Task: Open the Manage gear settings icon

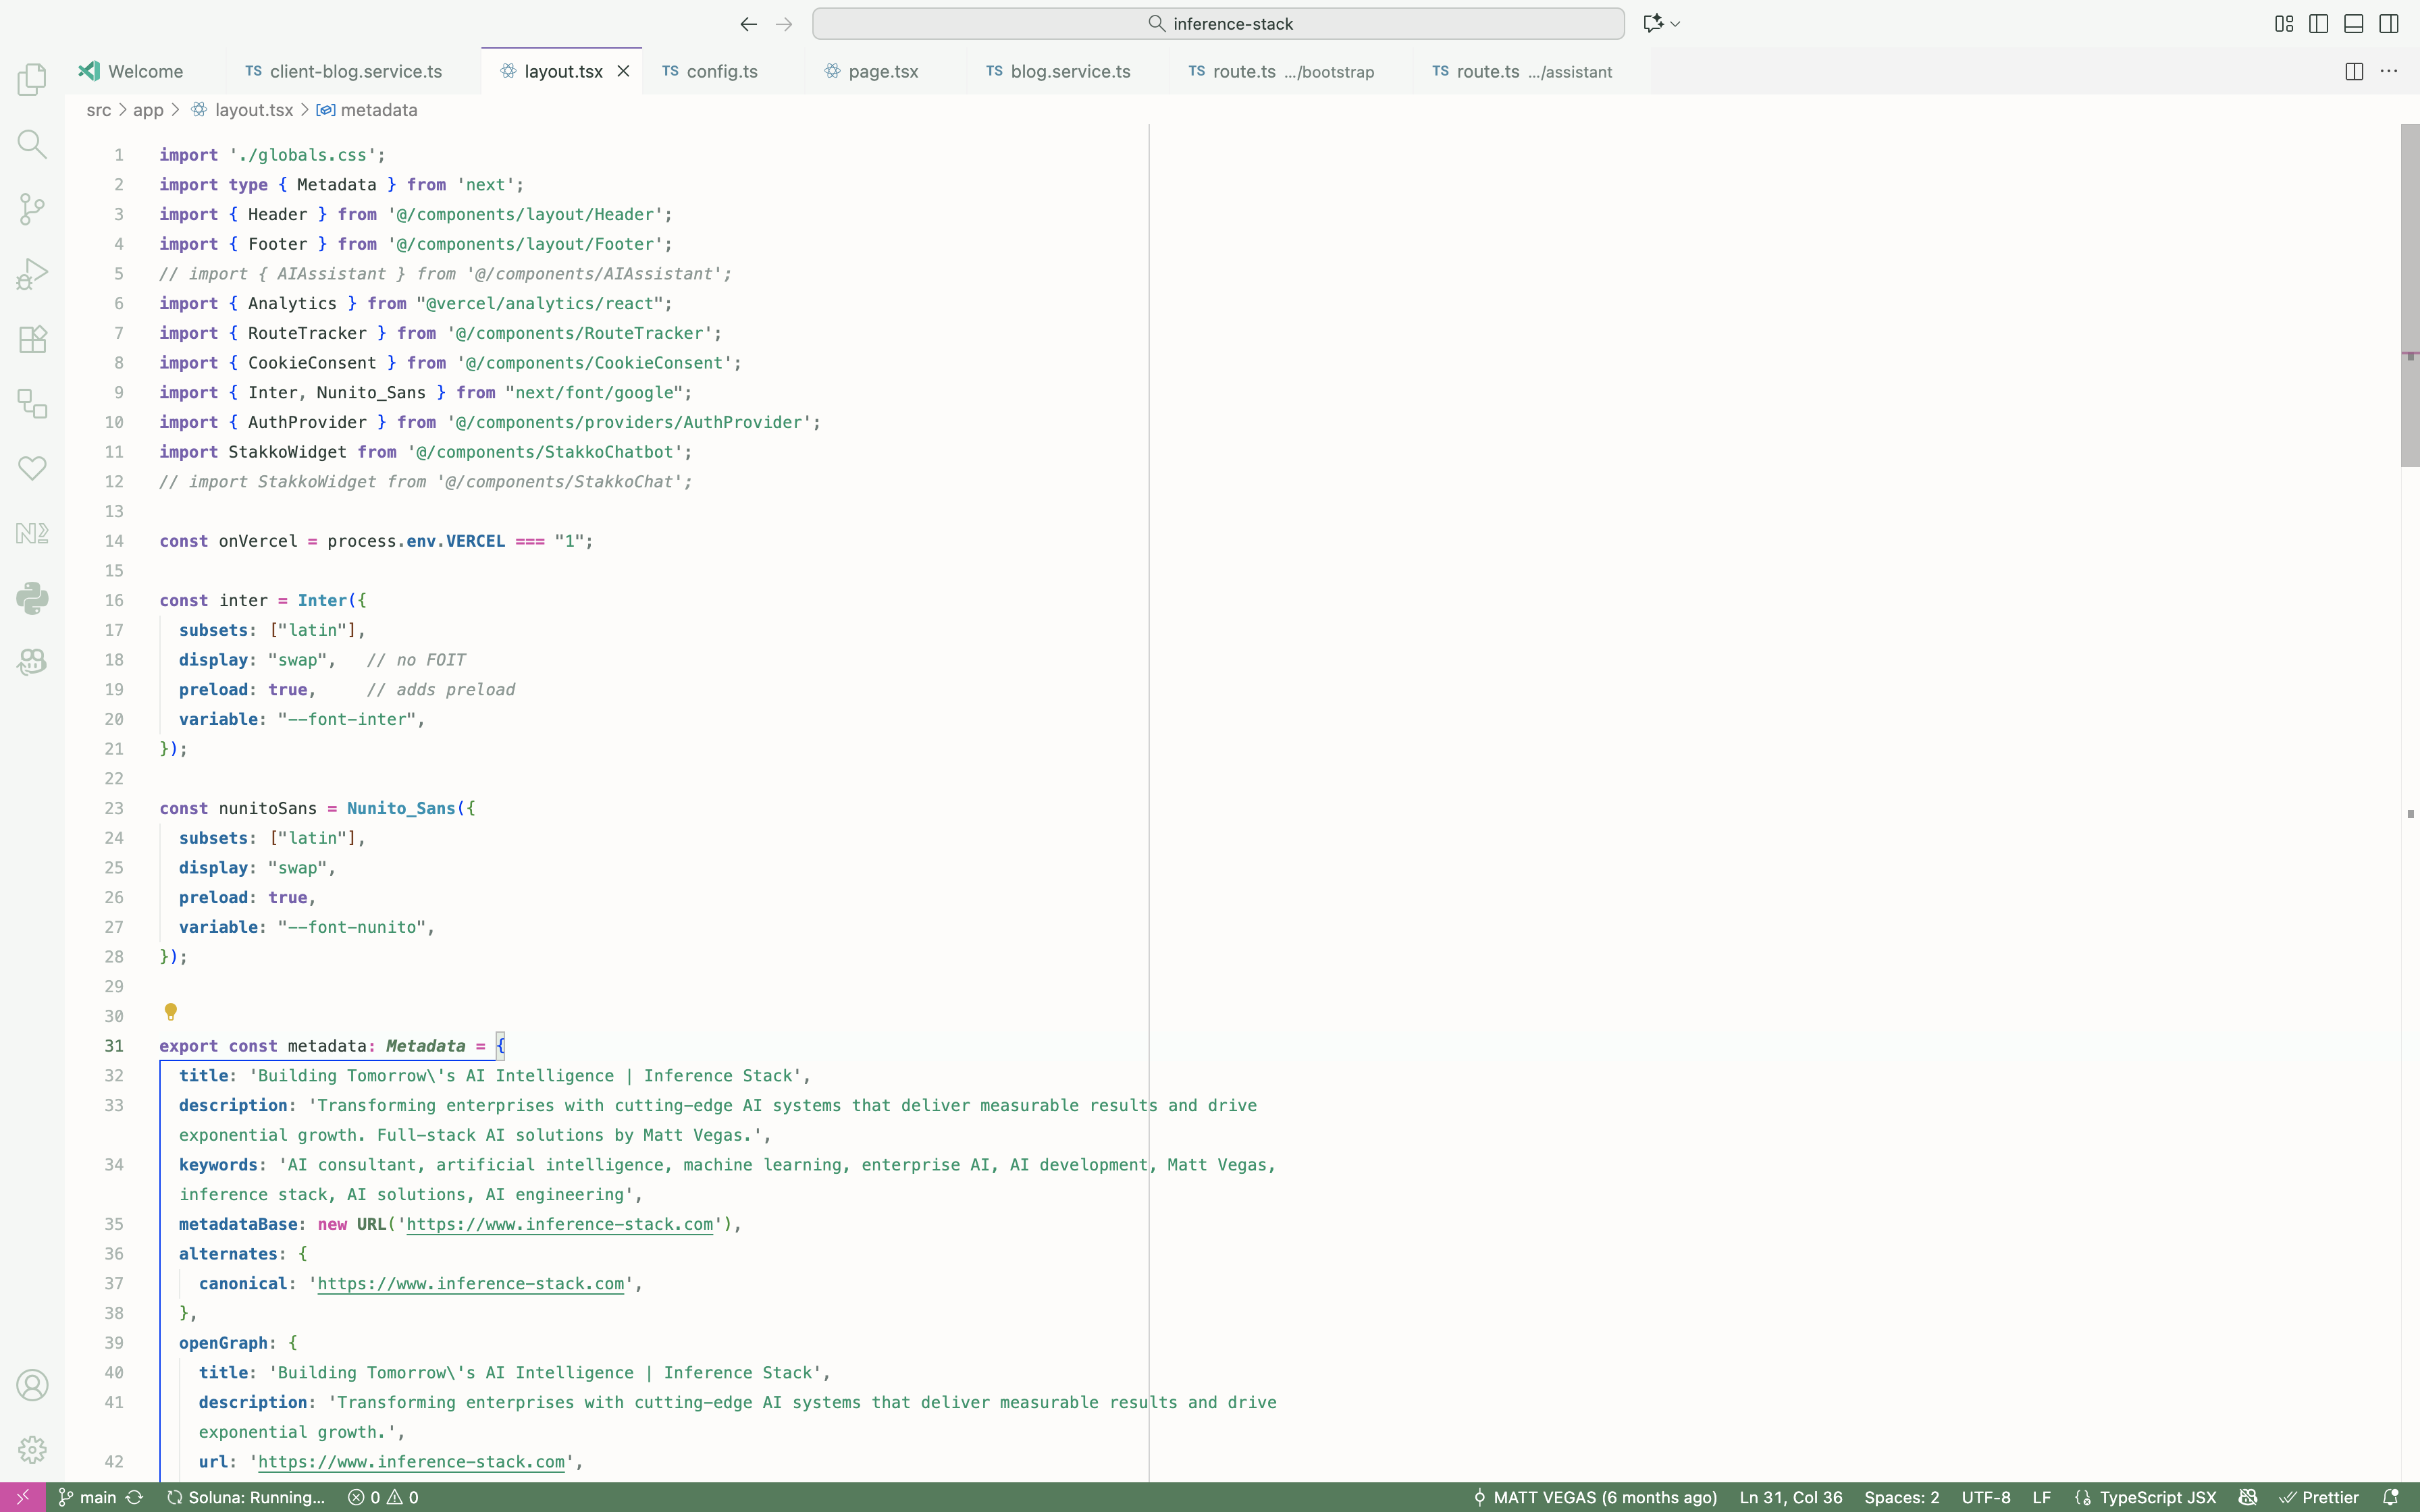Action: (x=32, y=1449)
